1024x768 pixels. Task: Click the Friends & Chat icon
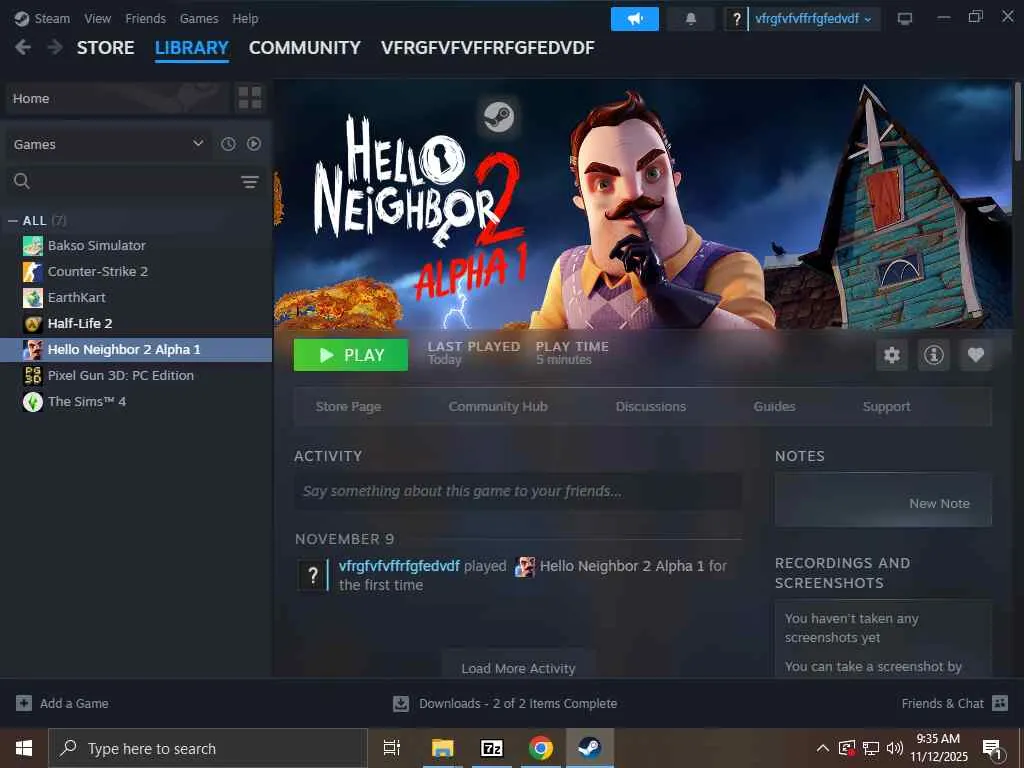point(1000,703)
